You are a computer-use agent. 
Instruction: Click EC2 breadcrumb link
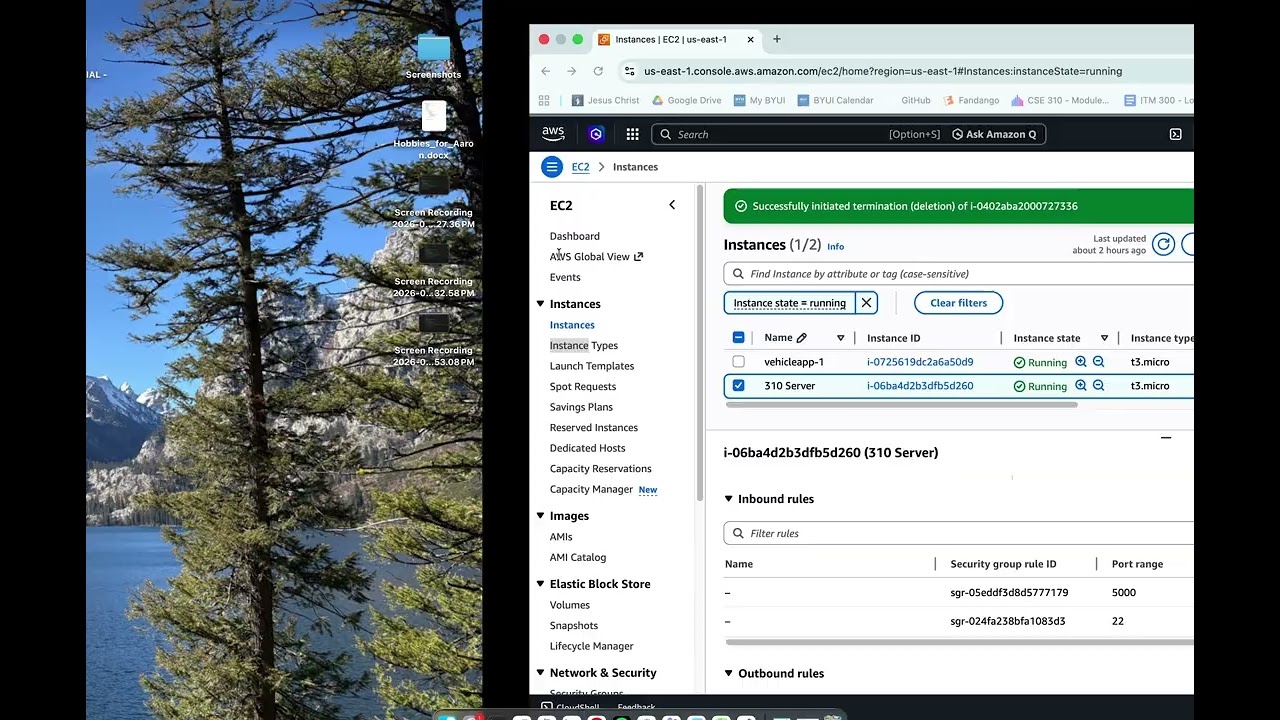580,167
